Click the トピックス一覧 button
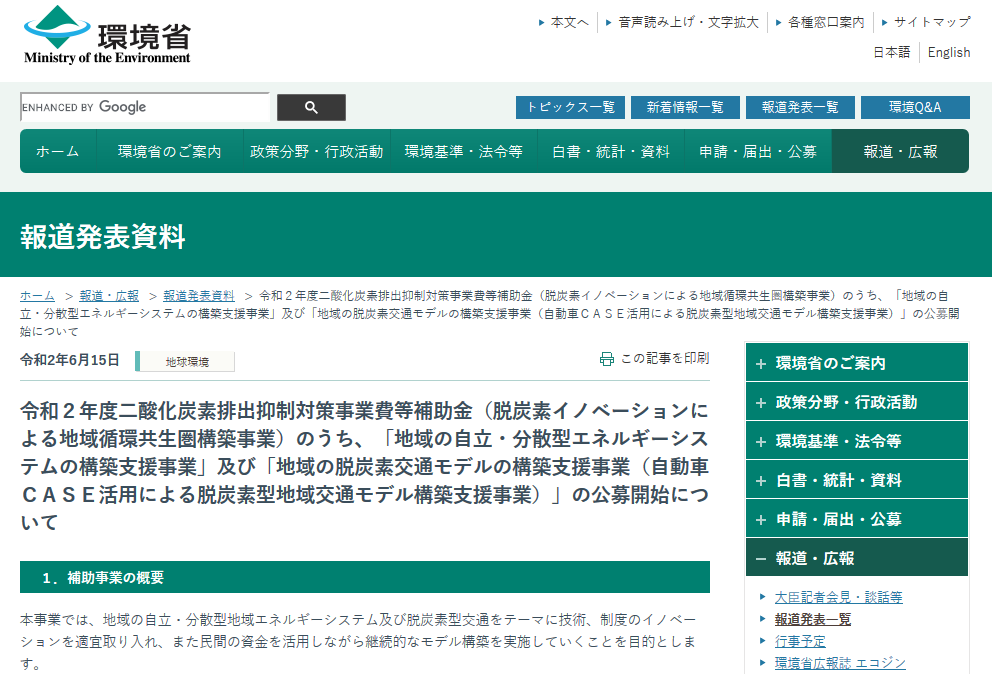Image resolution: width=992 pixels, height=674 pixels. point(570,108)
